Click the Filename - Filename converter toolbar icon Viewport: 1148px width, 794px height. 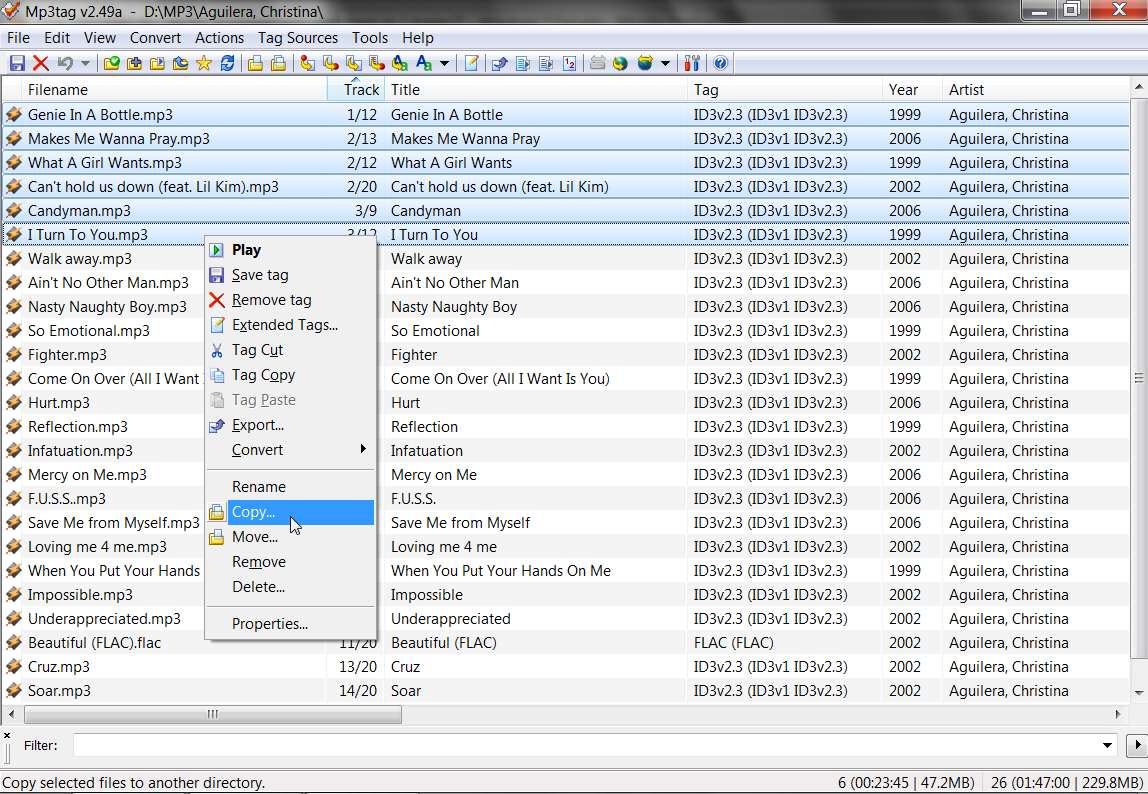pos(354,64)
